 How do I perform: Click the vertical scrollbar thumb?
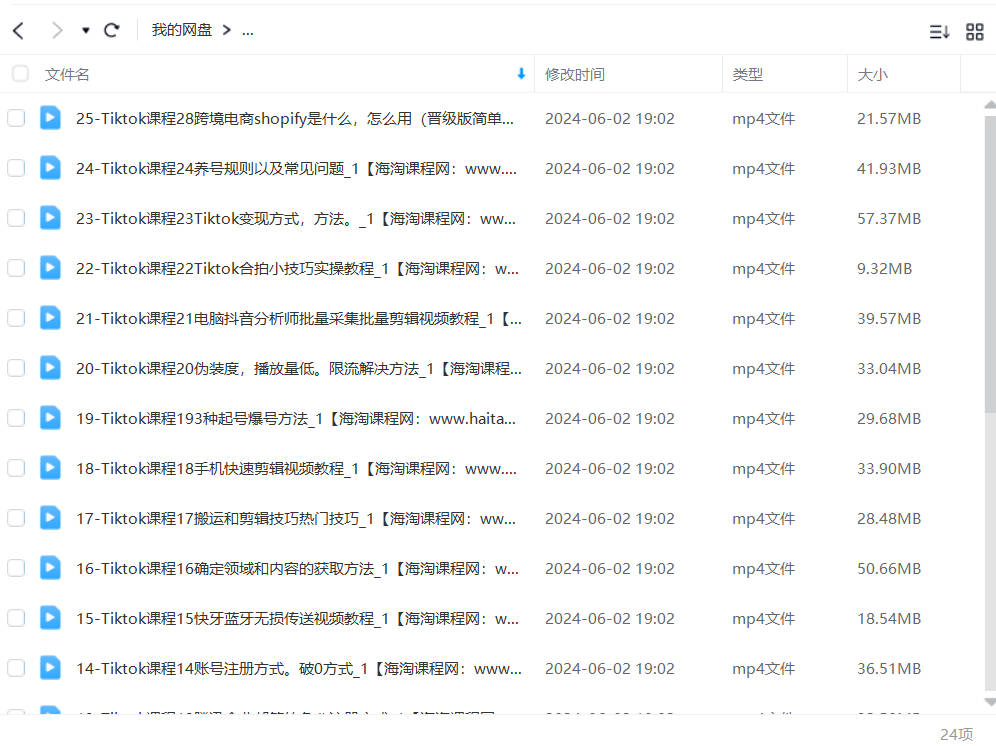click(x=990, y=264)
